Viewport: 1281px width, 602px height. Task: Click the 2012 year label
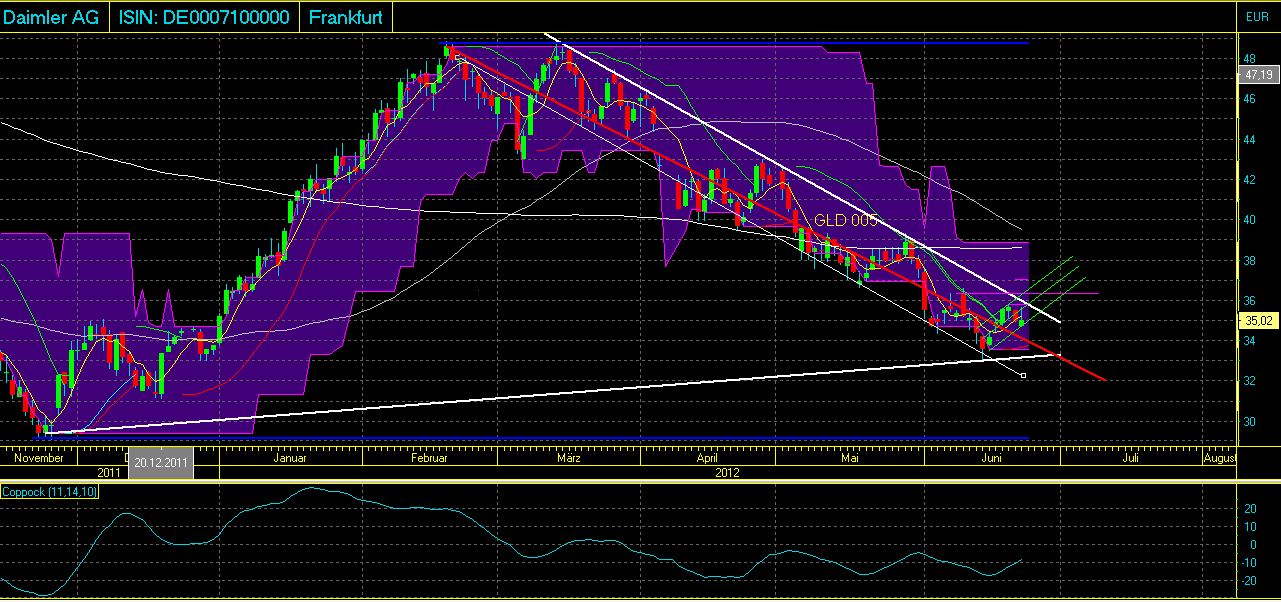point(729,471)
